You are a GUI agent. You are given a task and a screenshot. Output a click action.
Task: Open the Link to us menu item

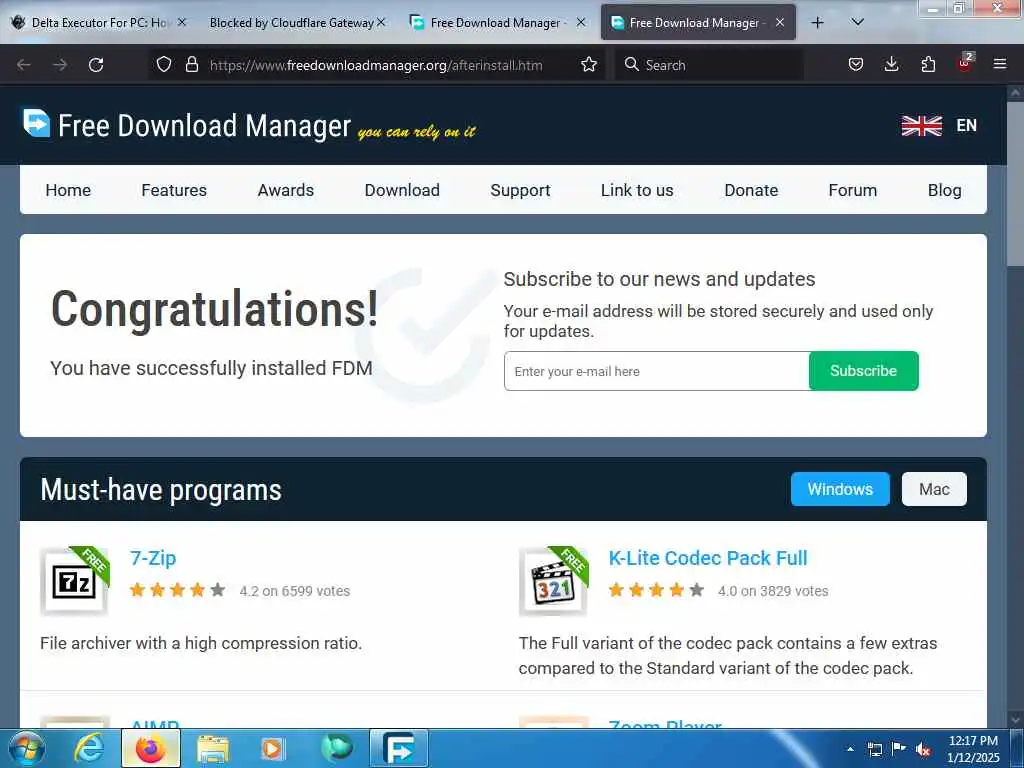[x=637, y=190]
